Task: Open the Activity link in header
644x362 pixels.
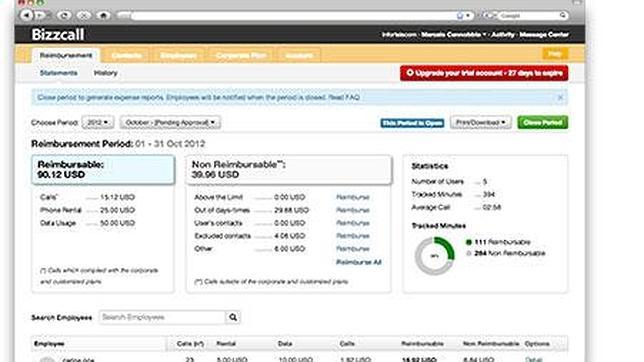Action: click(503, 35)
